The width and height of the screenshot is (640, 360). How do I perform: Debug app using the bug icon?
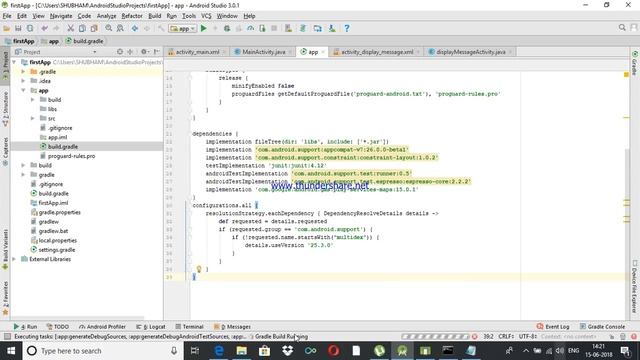coord(227,28)
